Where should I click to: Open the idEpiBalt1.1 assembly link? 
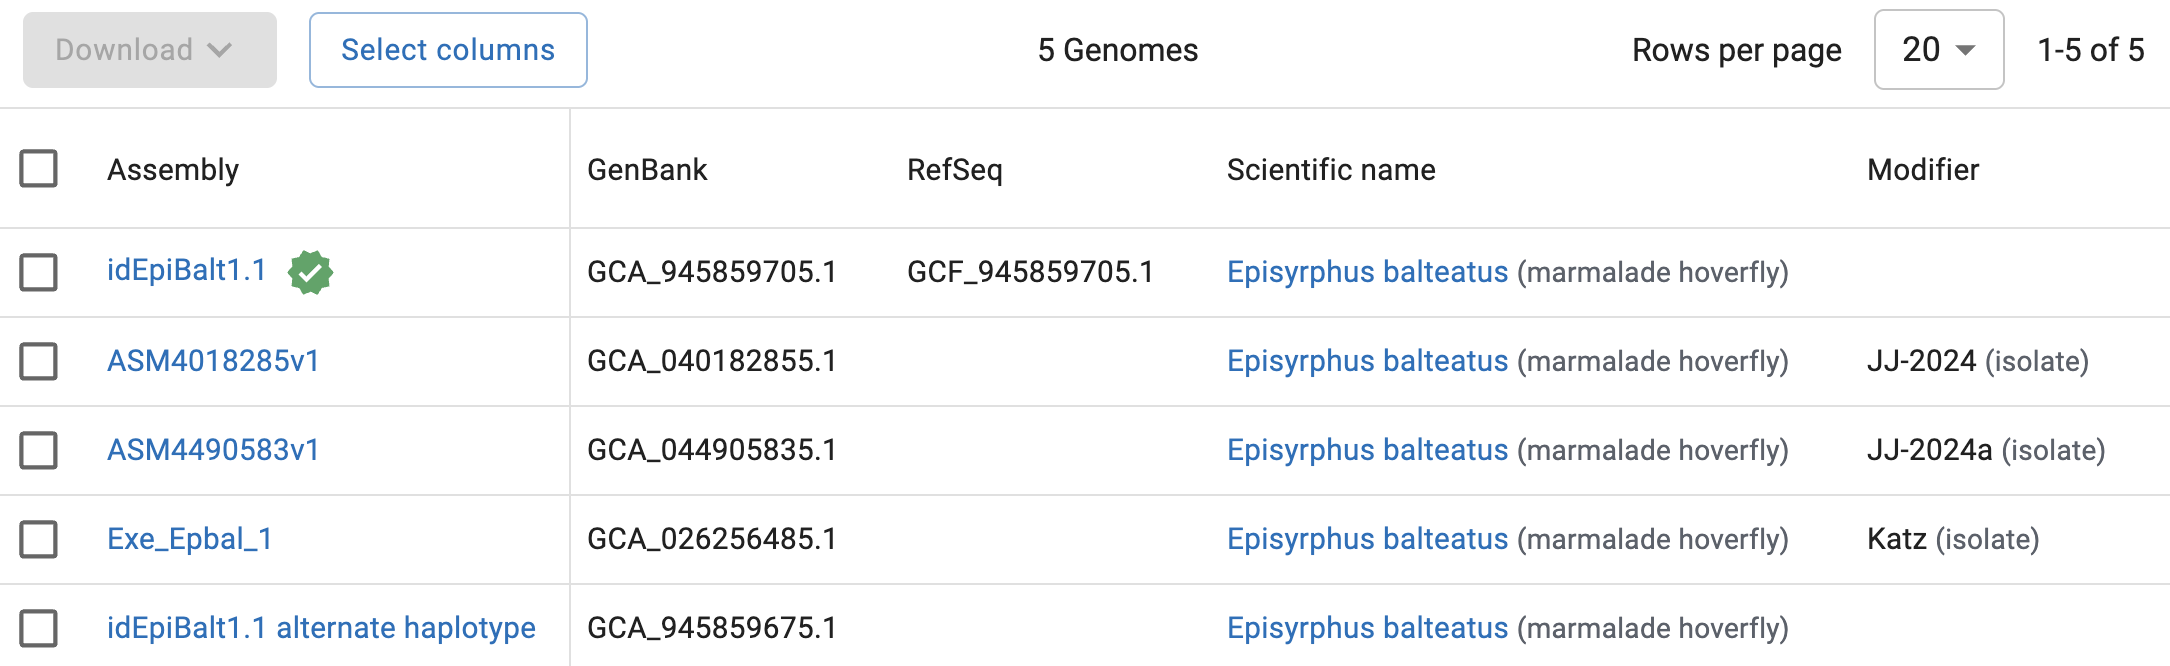click(186, 271)
